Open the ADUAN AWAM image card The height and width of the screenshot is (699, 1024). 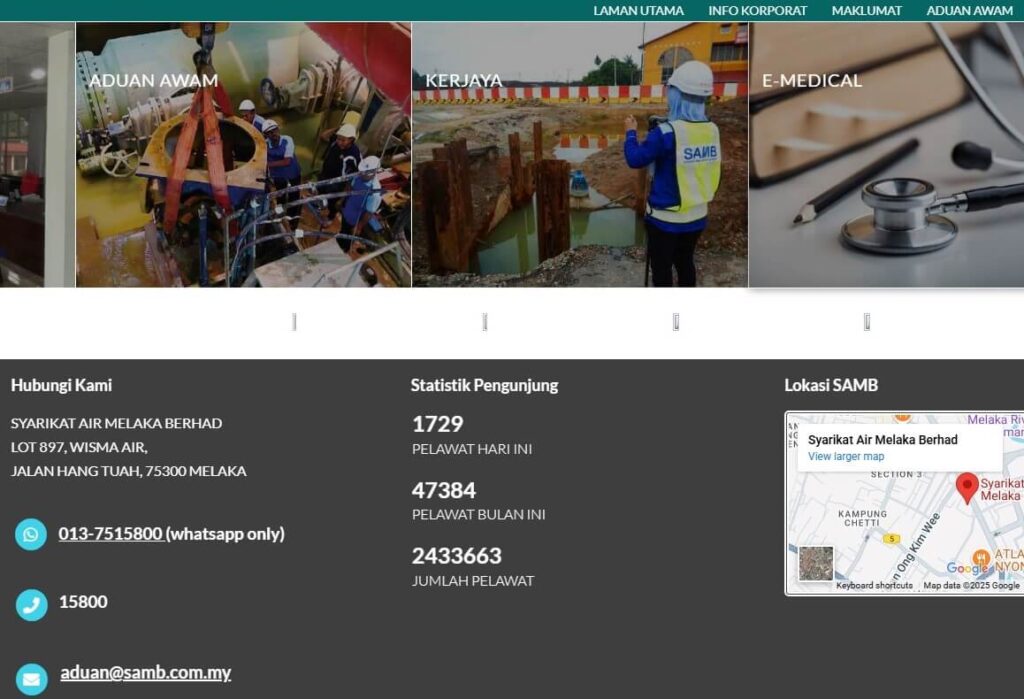244,155
